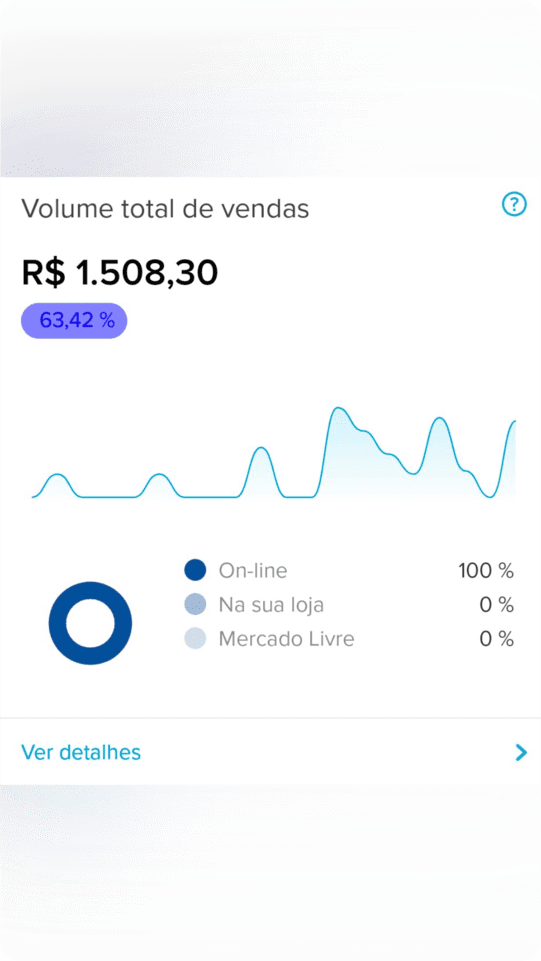Click the first small bump in sales chart
Viewport: 541px width, 961px height.
coord(57,475)
